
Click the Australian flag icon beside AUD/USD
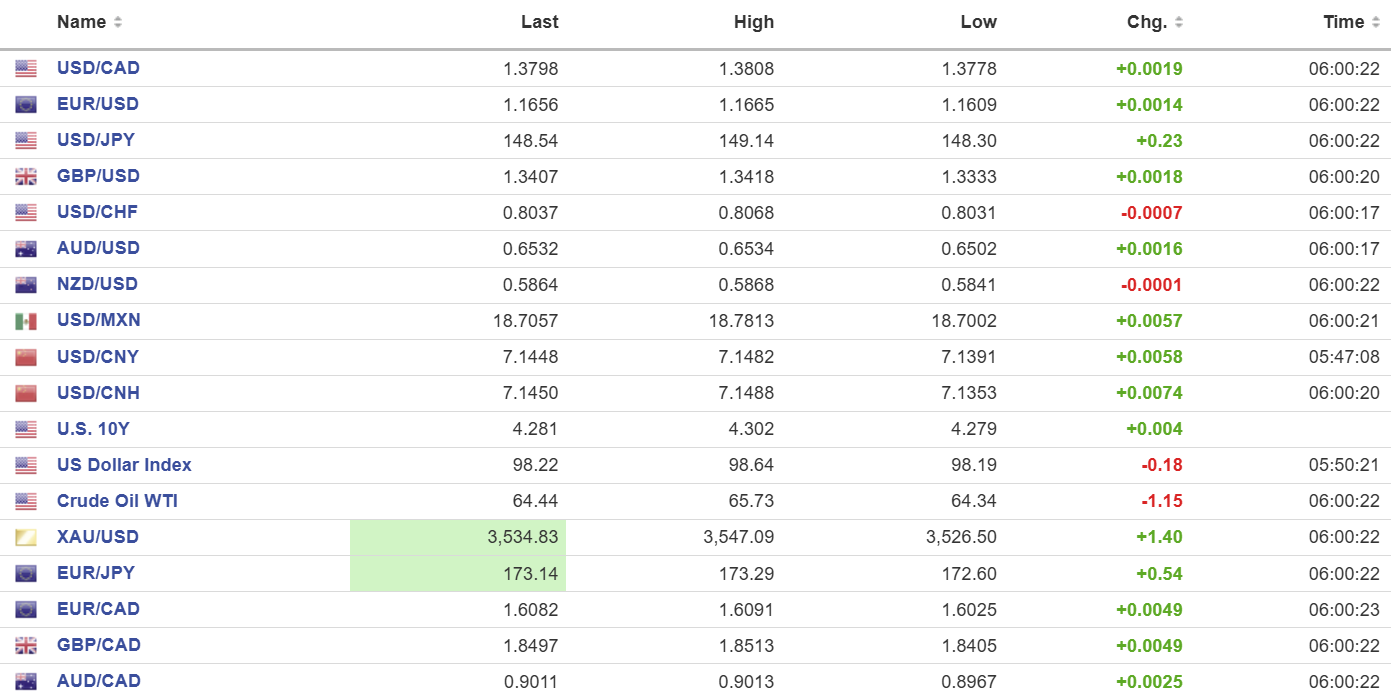pyautogui.click(x=26, y=249)
